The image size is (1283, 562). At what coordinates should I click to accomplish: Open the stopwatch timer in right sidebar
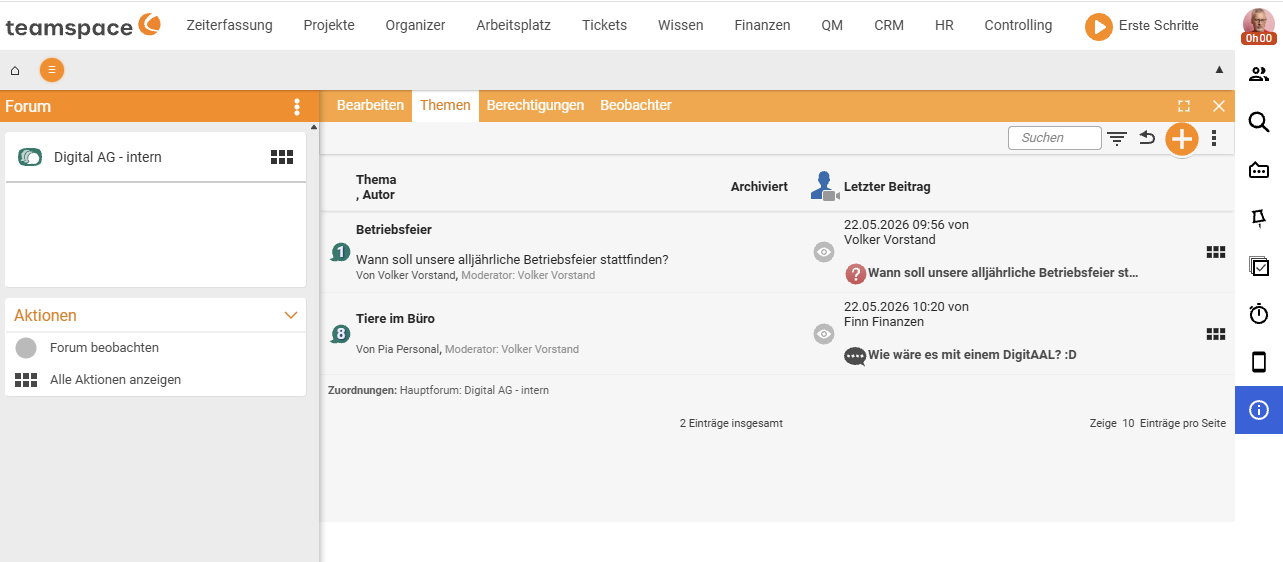pos(1259,314)
